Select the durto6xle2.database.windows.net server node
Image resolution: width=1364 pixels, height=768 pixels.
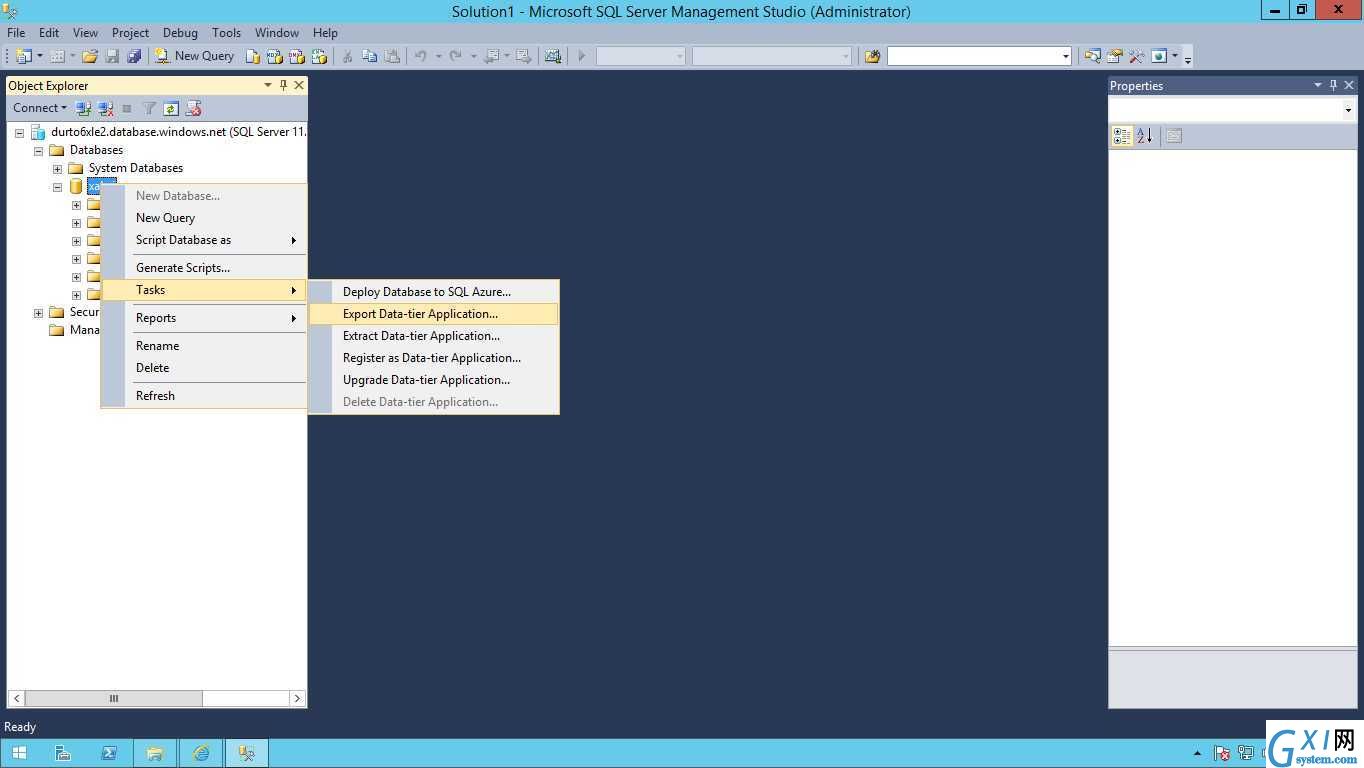[179, 132]
